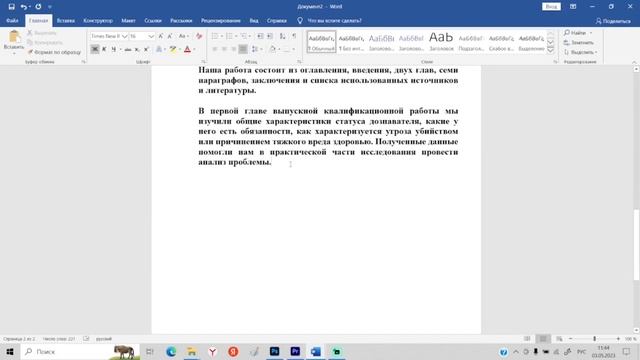Click the Вход sign-in button

pyautogui.click(x=551, y=7)
